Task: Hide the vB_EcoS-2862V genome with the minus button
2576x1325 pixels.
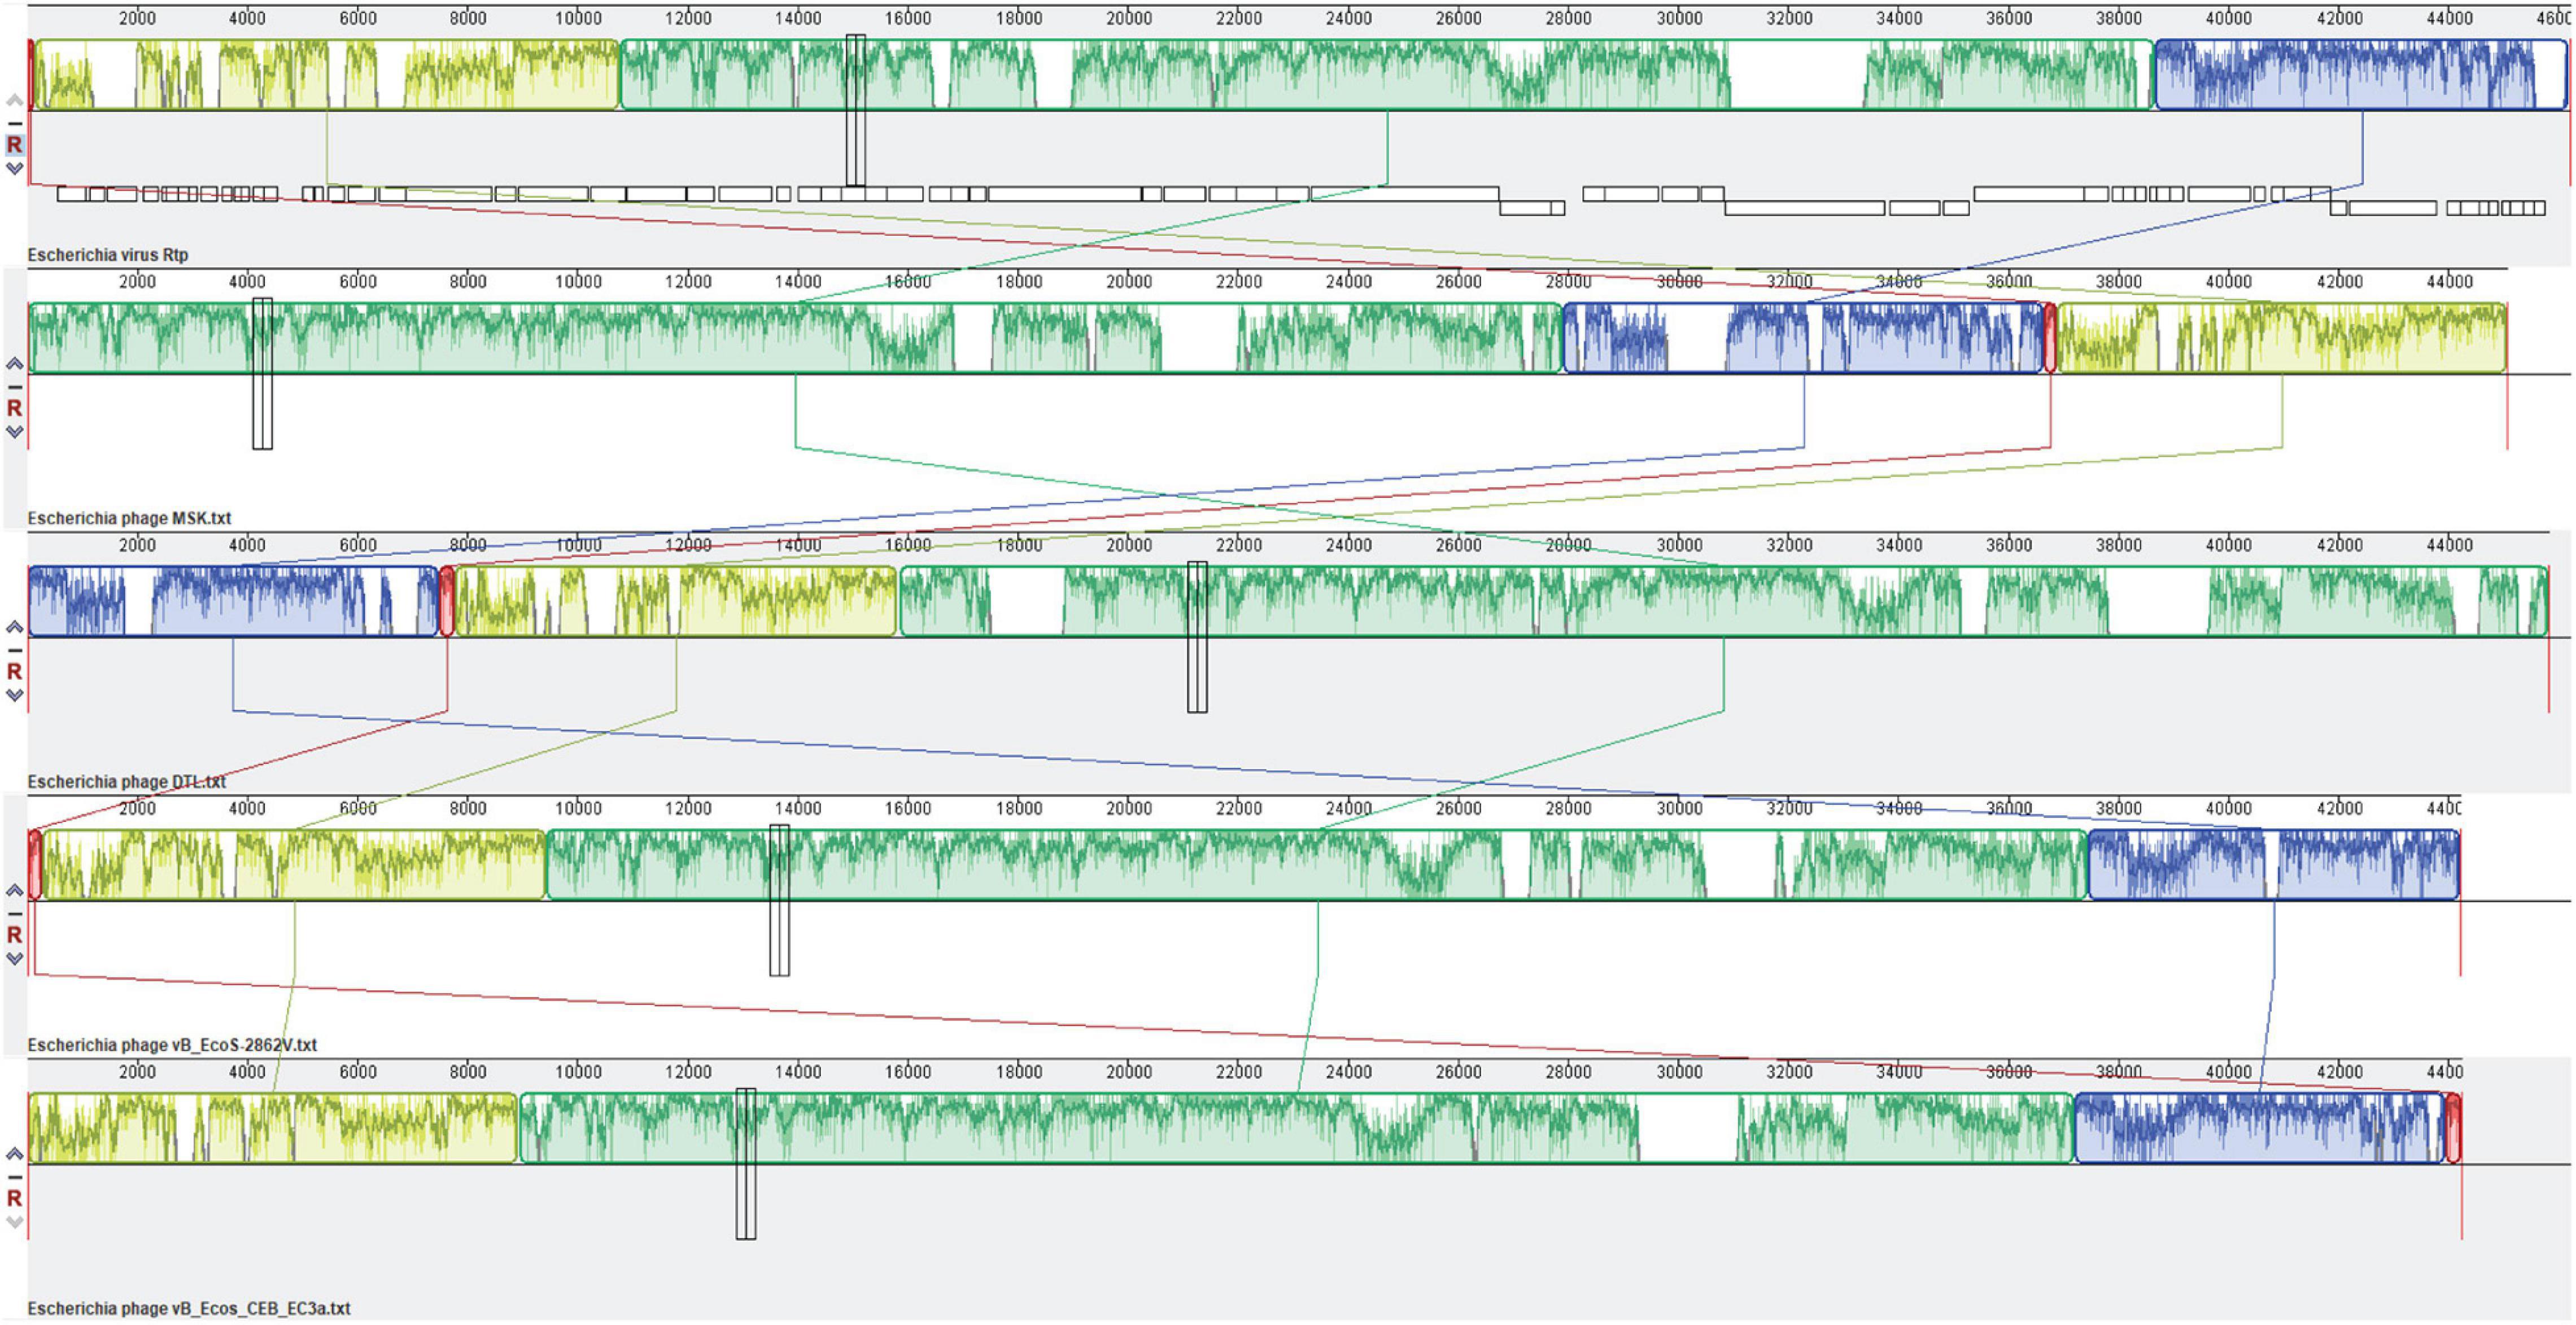Action: coord(14,913)
